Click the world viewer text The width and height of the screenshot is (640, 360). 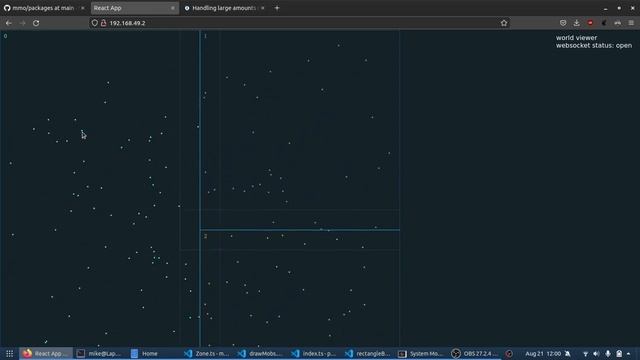(576, 38)
